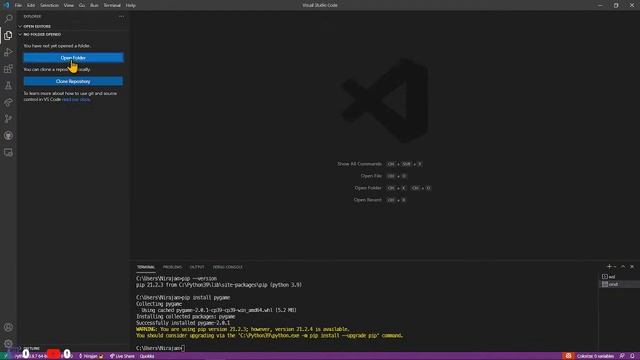This screenshot has width=640, height=360.
Task: Open the Edit menu
Action: [31, 5]
